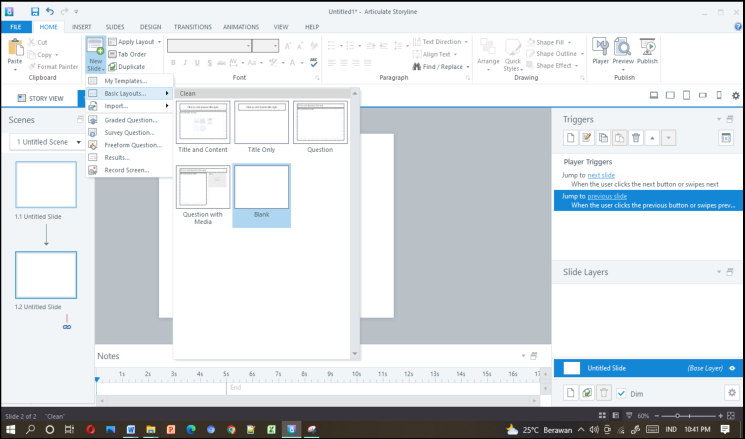Viewport: 745px width, 439px height.
Task: Toggle the Dim checkbox for slide layers
Action: click(x=622, y=393)
